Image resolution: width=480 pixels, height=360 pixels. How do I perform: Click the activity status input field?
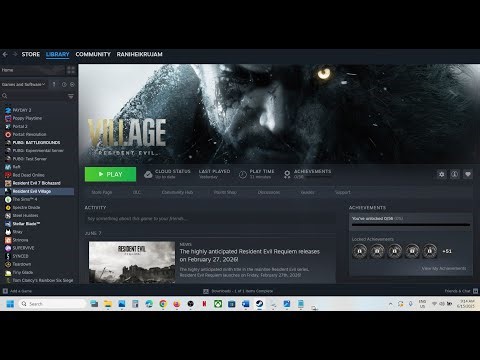tap(210, 219)
